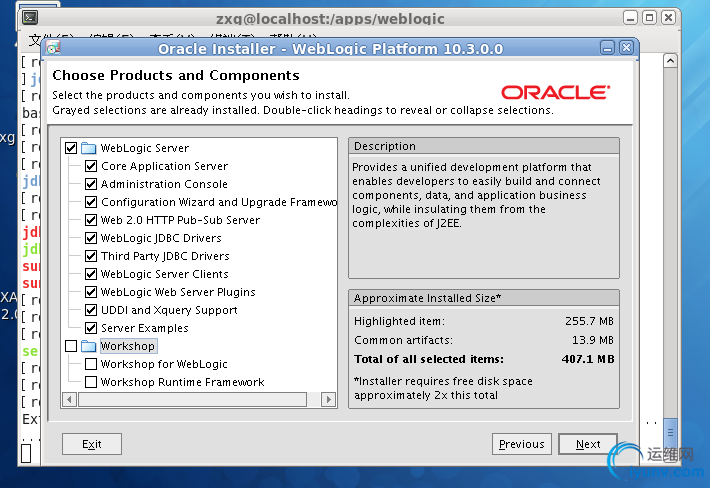Click the 407.1 MB total size value
Screen dimensions: 710x488
point(588,359)
